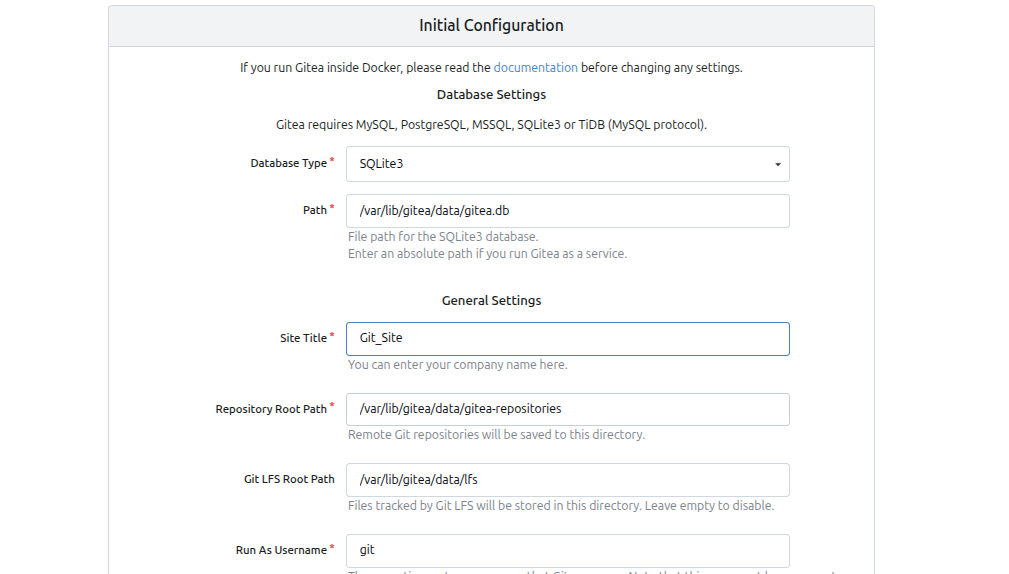The height and width of the screenshot is (574, 1009).
Task: Click the Site Title label
Action: click(303, 338)
